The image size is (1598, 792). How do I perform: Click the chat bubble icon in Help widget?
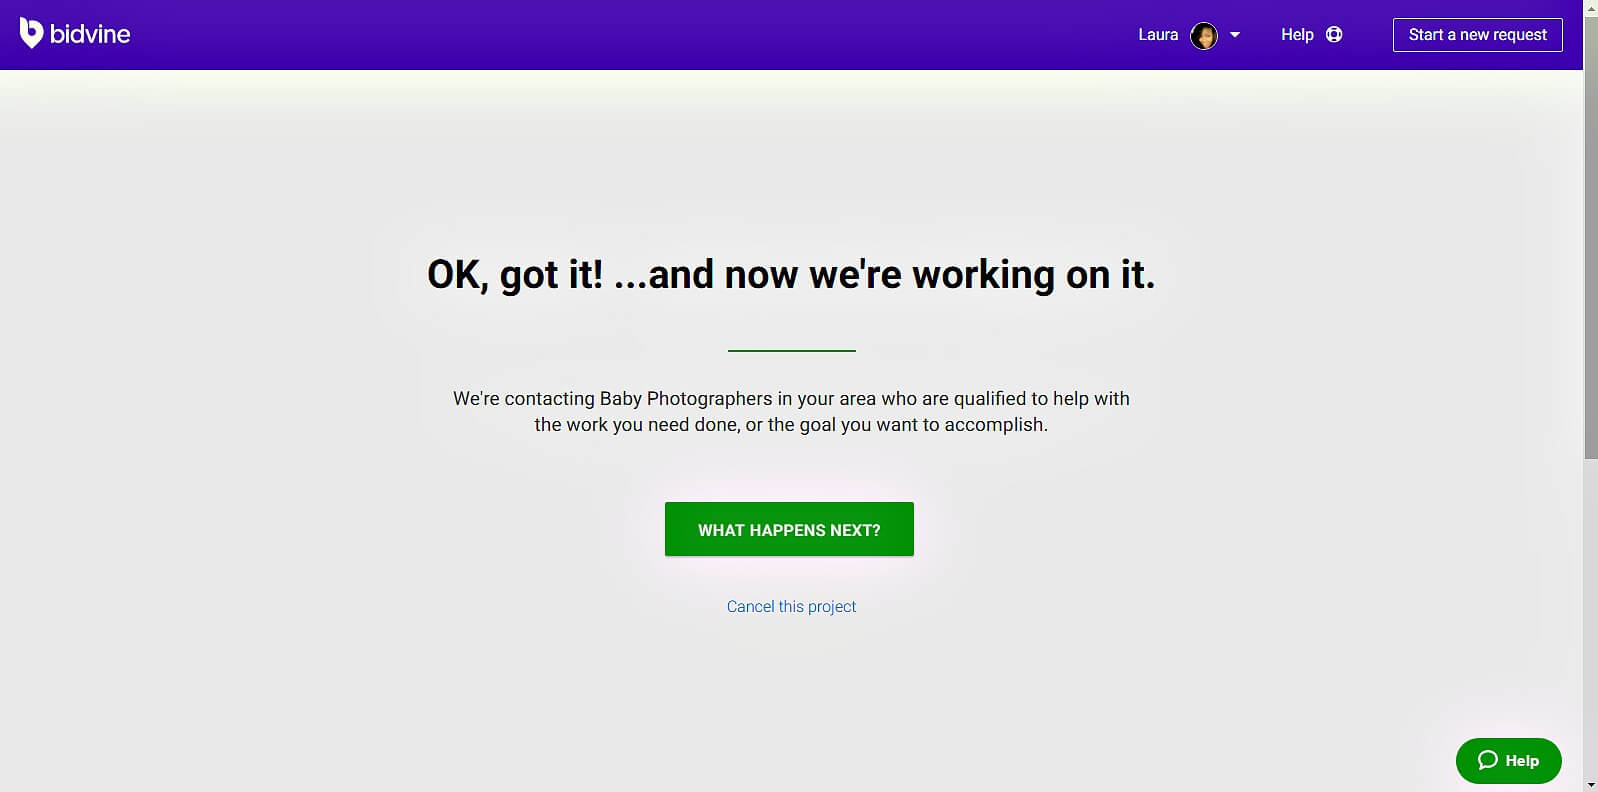point(1487,760)
